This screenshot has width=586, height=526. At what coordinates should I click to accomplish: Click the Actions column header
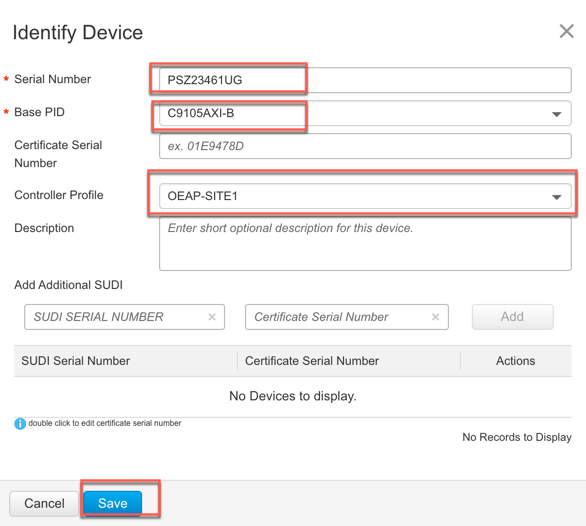pyautogui.click(x=516, y=361)
